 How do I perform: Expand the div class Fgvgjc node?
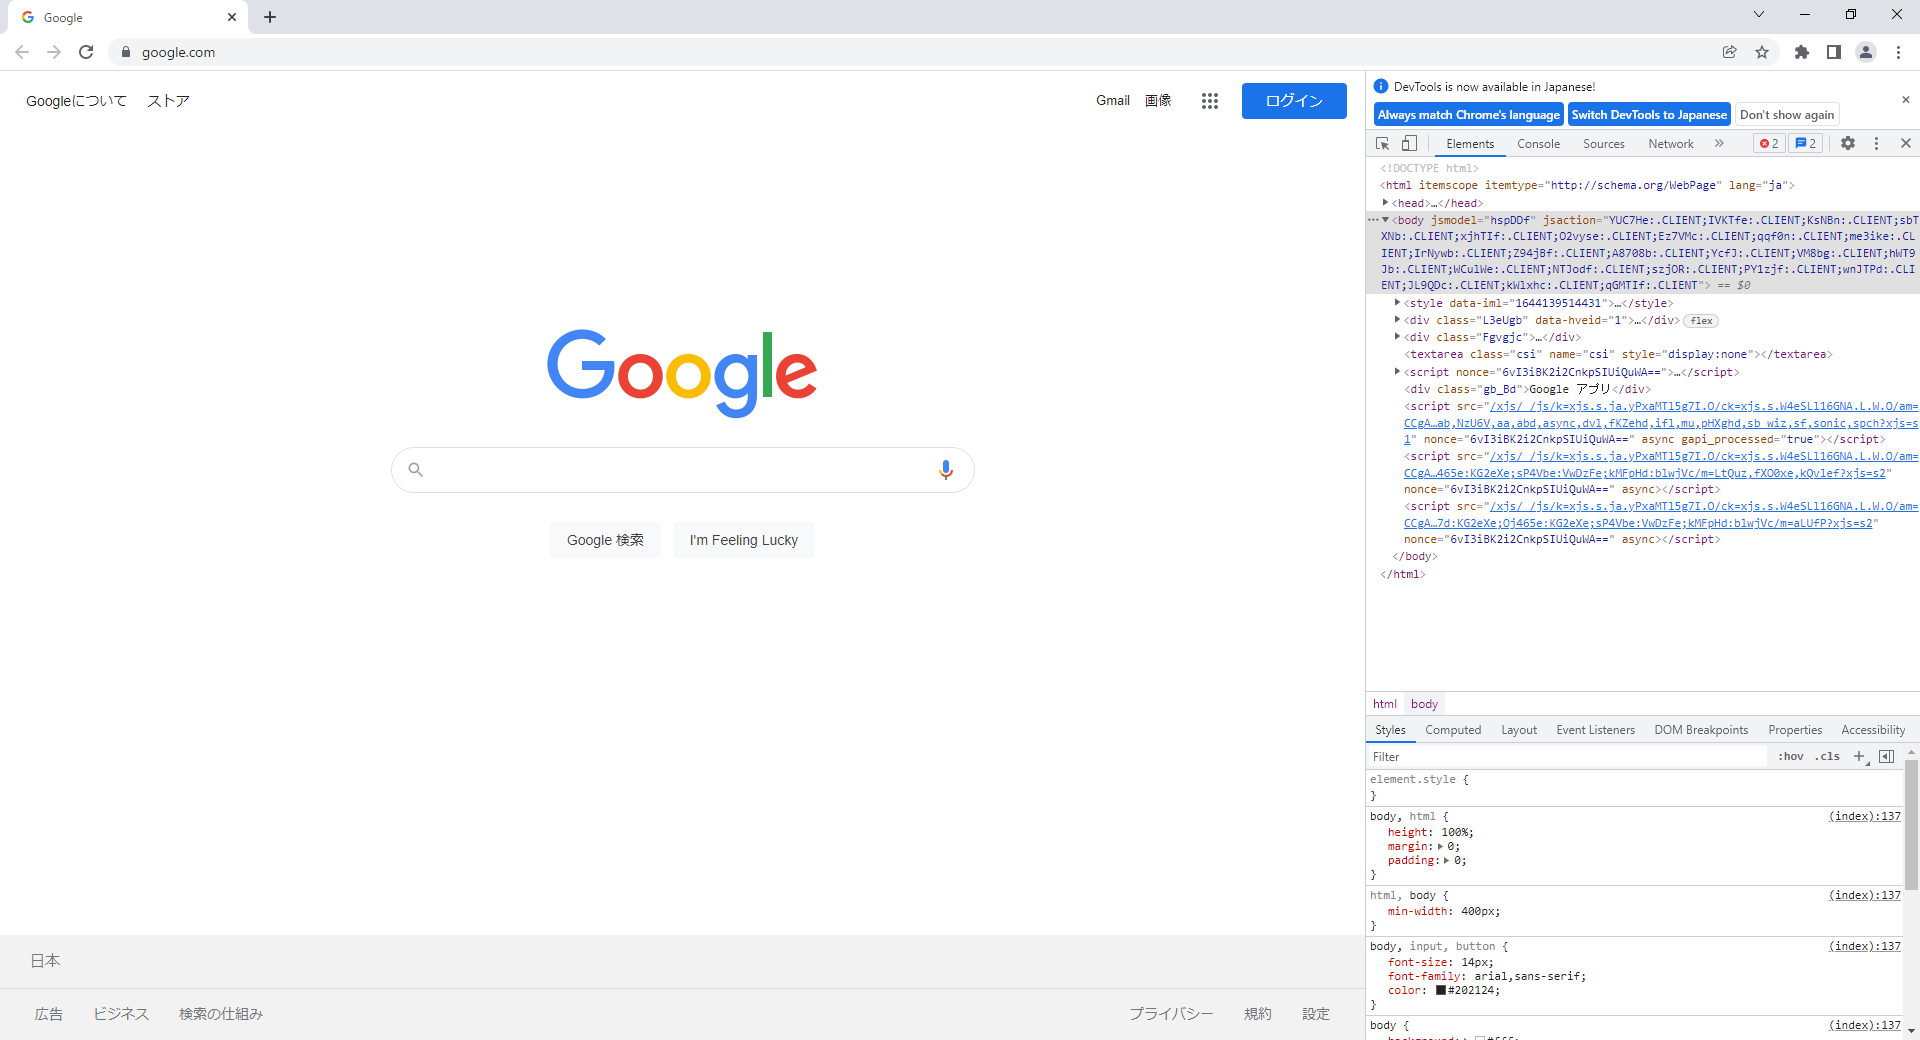tap(1397, 337)
